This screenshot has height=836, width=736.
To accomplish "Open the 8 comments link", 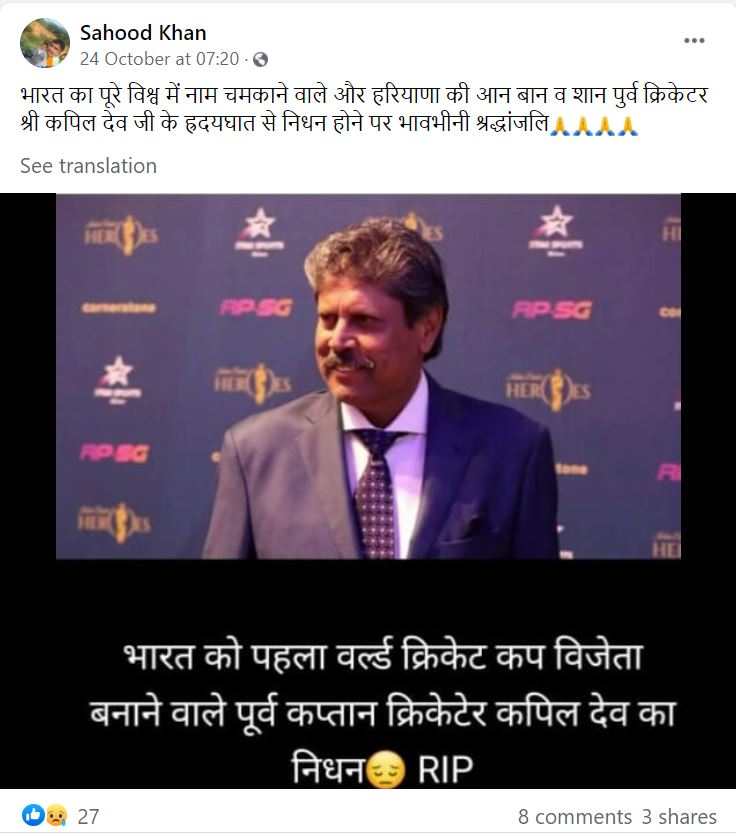I will (574, 817).
